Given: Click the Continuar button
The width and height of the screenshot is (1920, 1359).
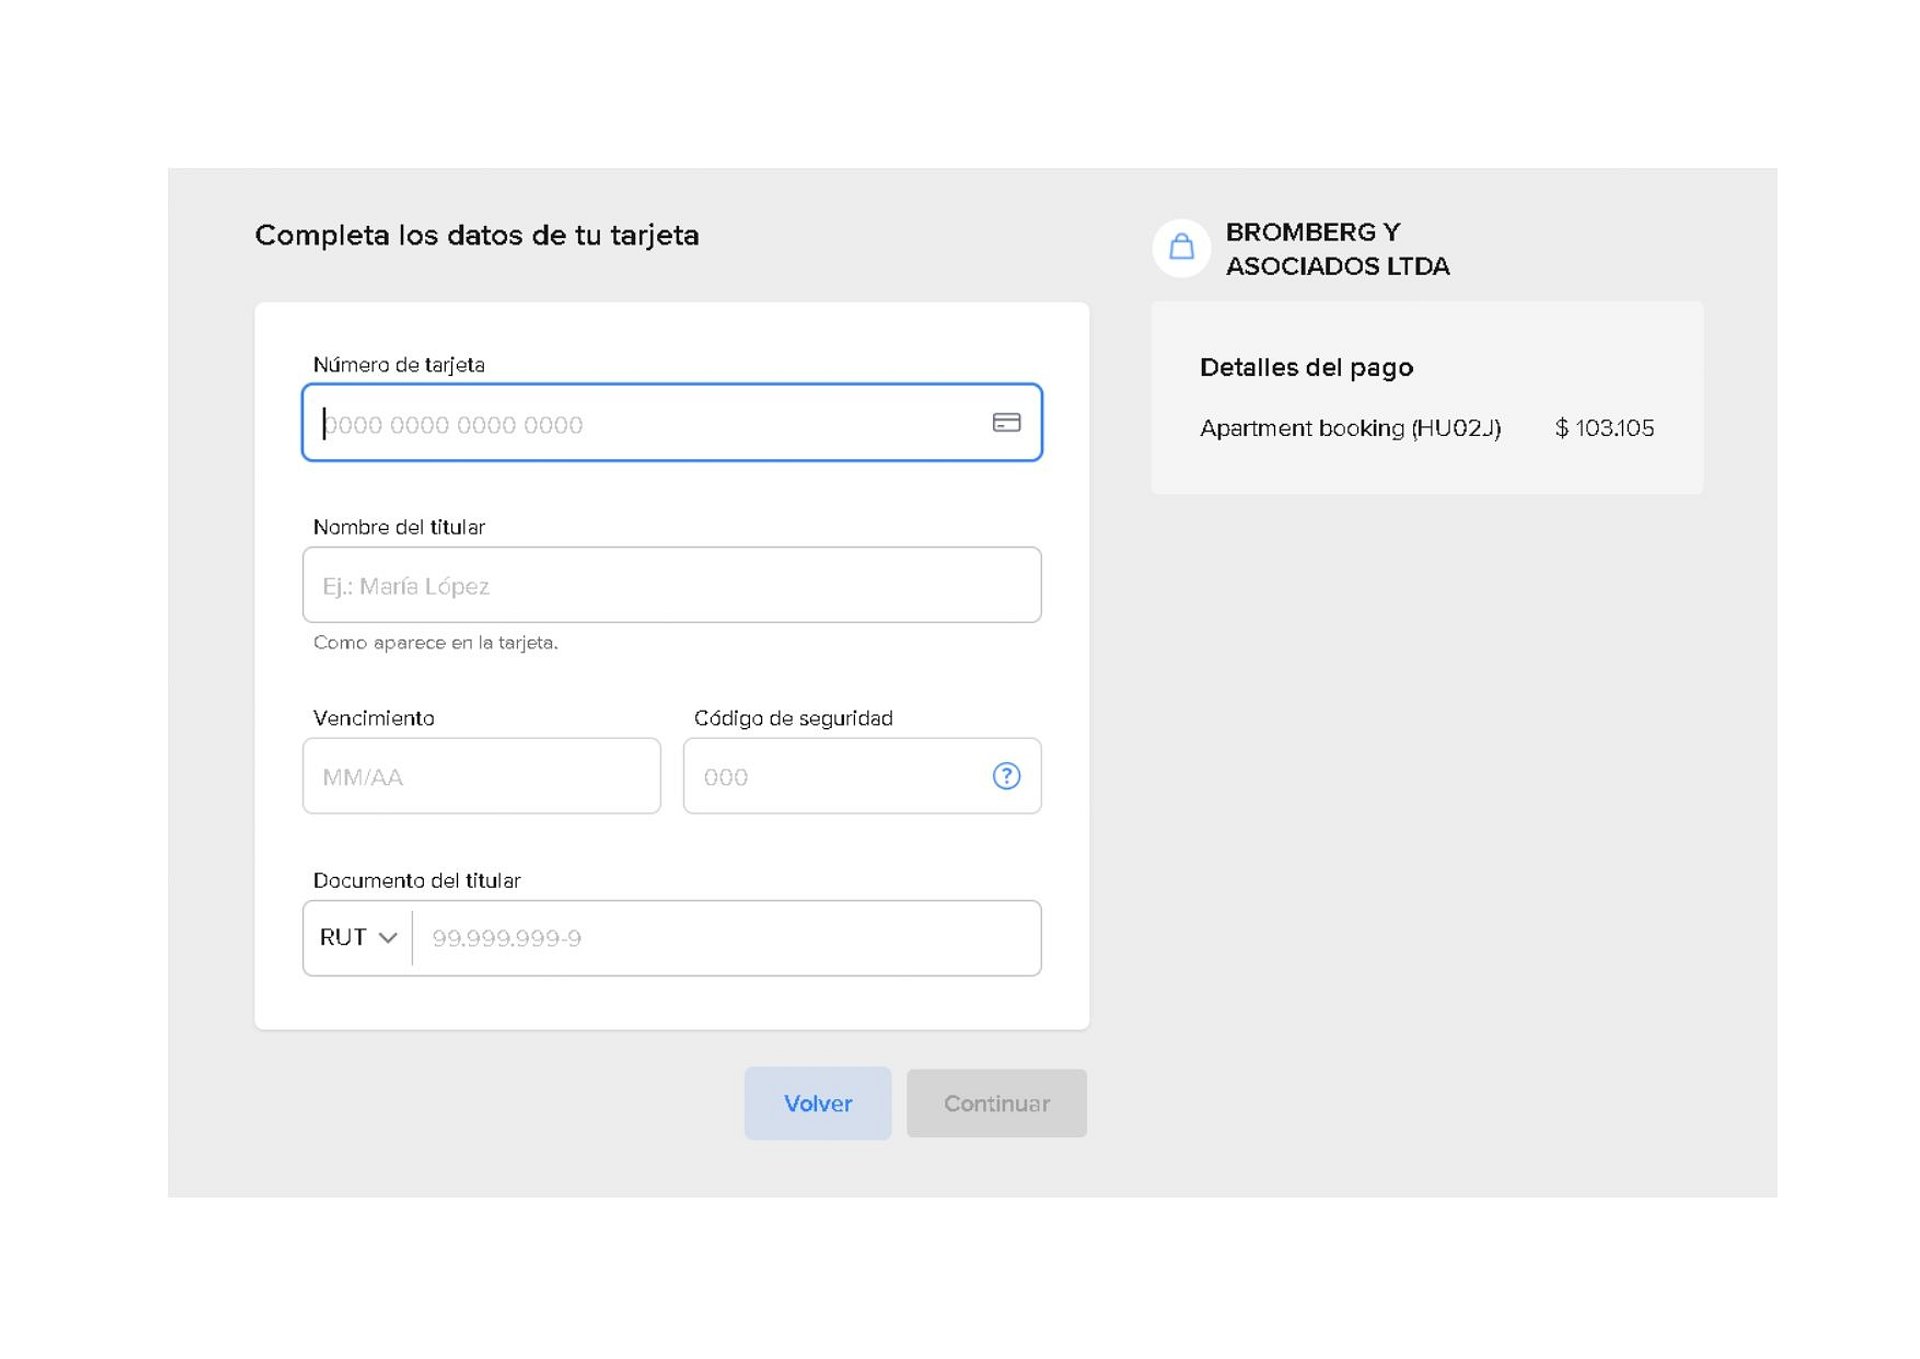Looking at the screenshot, I should pyautogui.click(x=996, y=1103).
